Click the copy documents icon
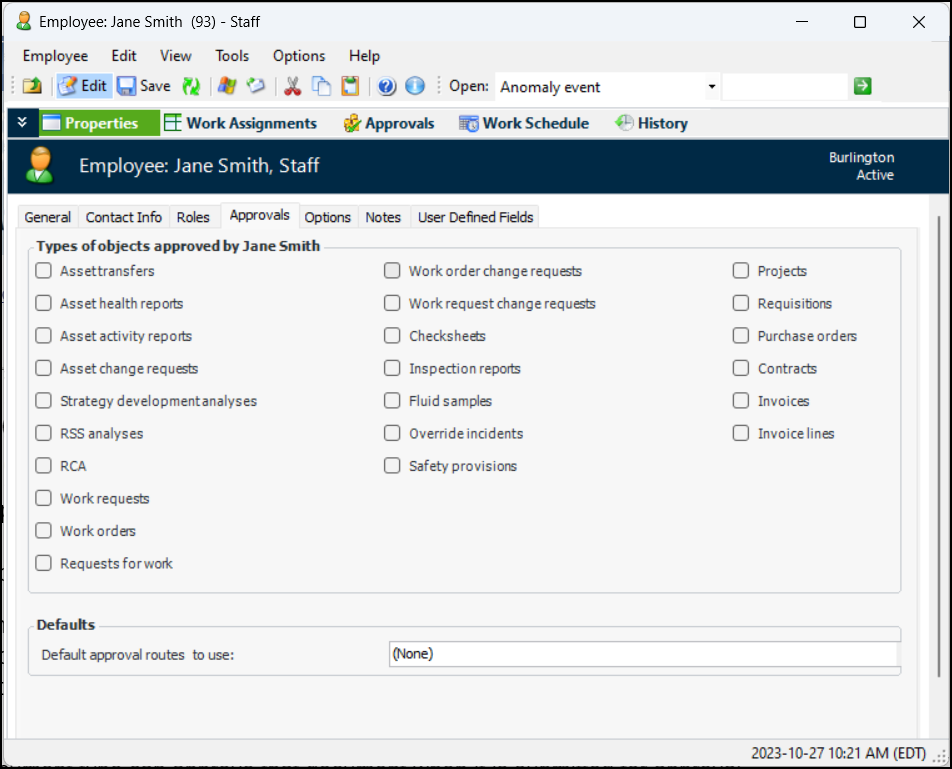 click(321, 87)
